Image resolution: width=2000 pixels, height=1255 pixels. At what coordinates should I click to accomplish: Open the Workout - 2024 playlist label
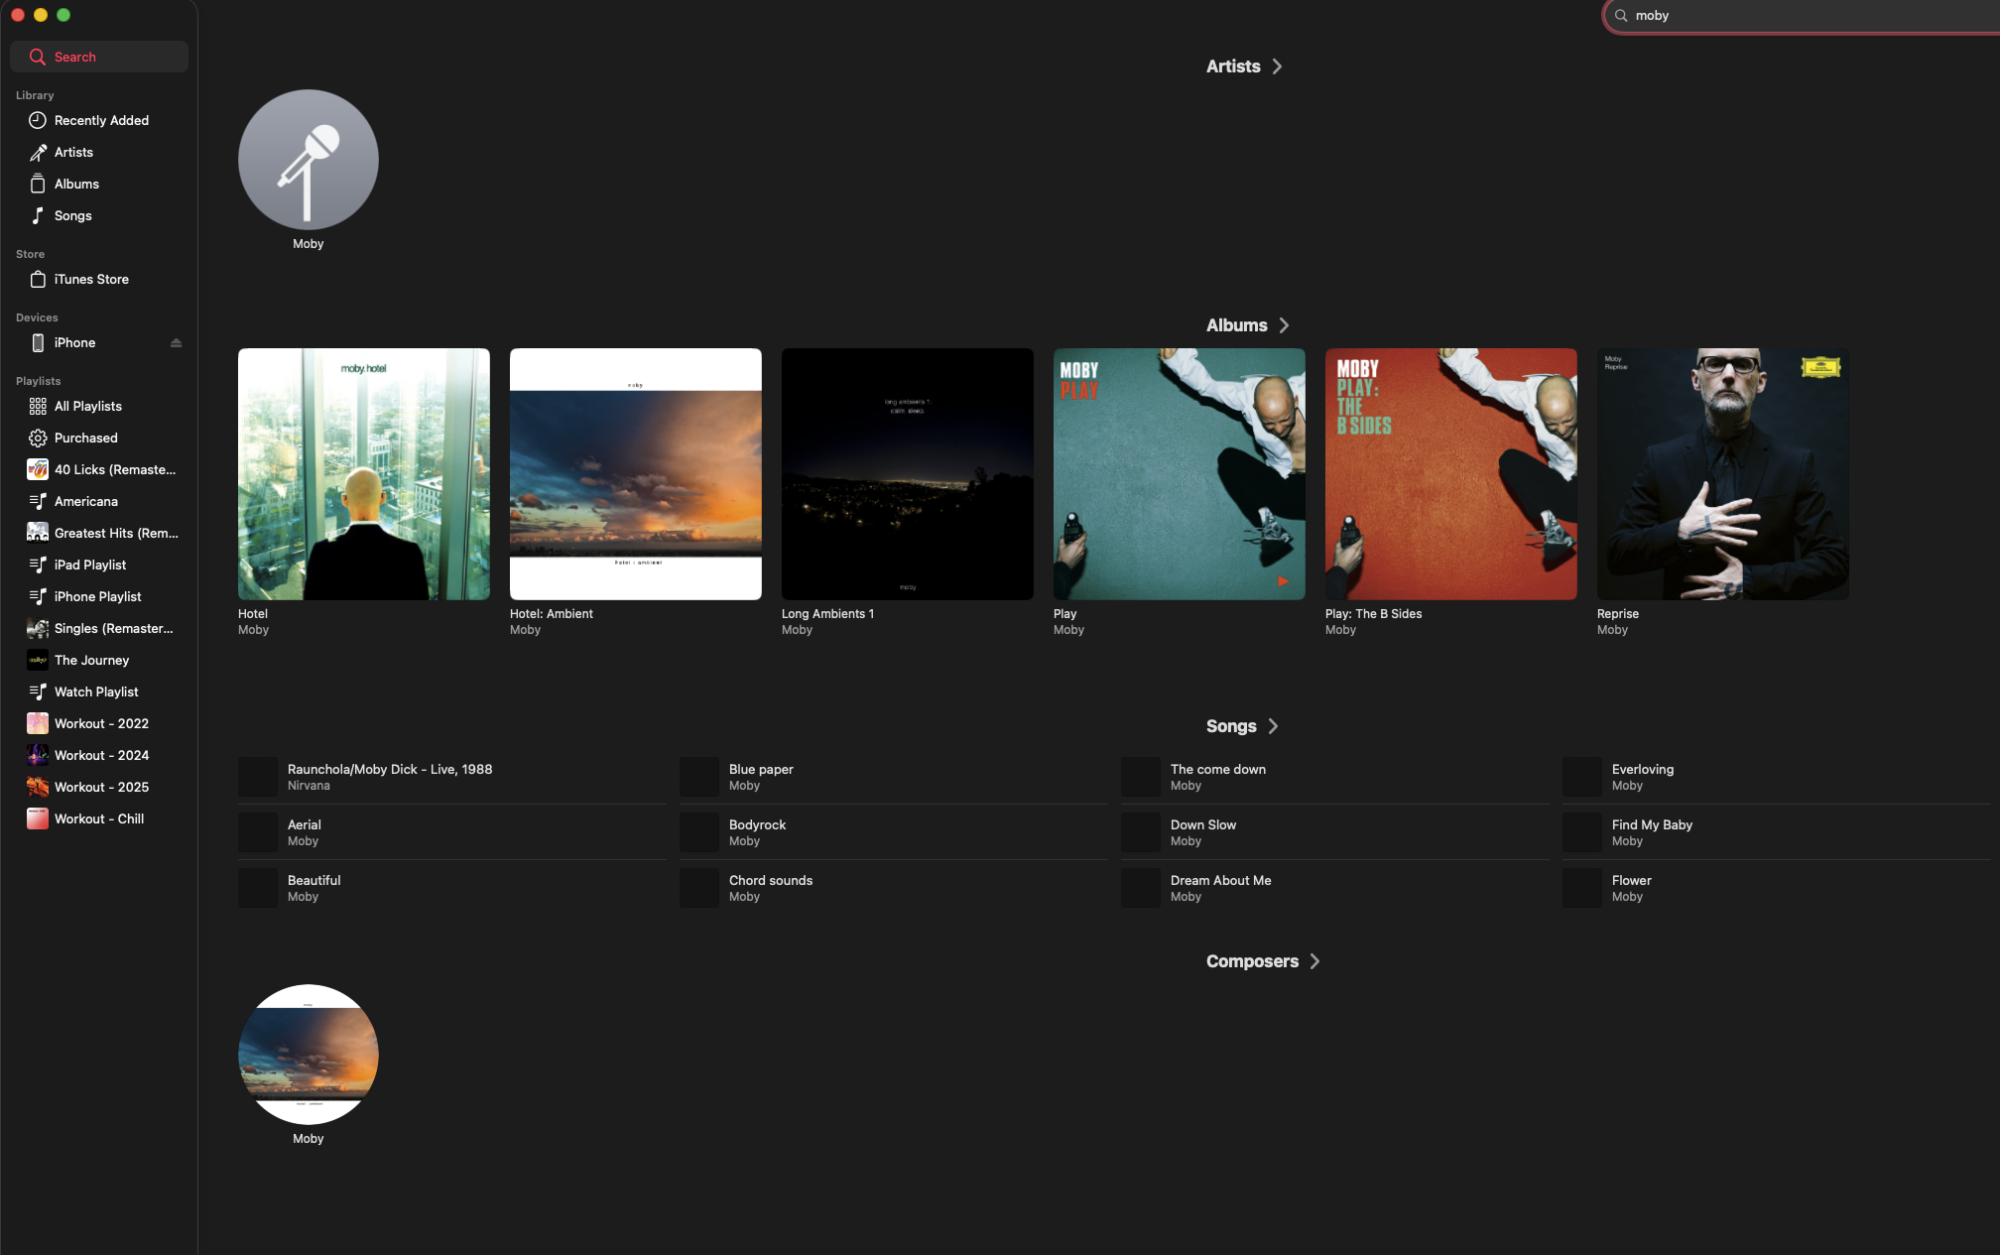tap(101, 756)
